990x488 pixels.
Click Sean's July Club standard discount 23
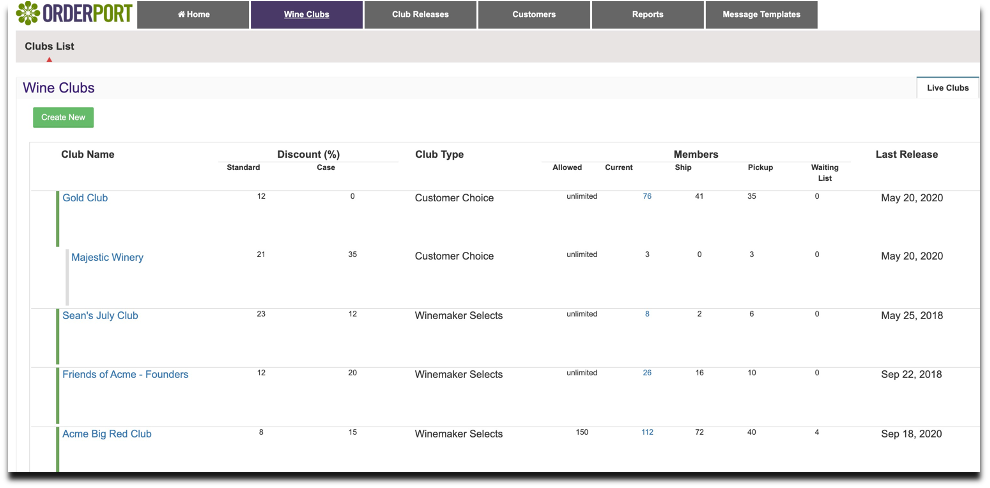[x=261, y=314]
